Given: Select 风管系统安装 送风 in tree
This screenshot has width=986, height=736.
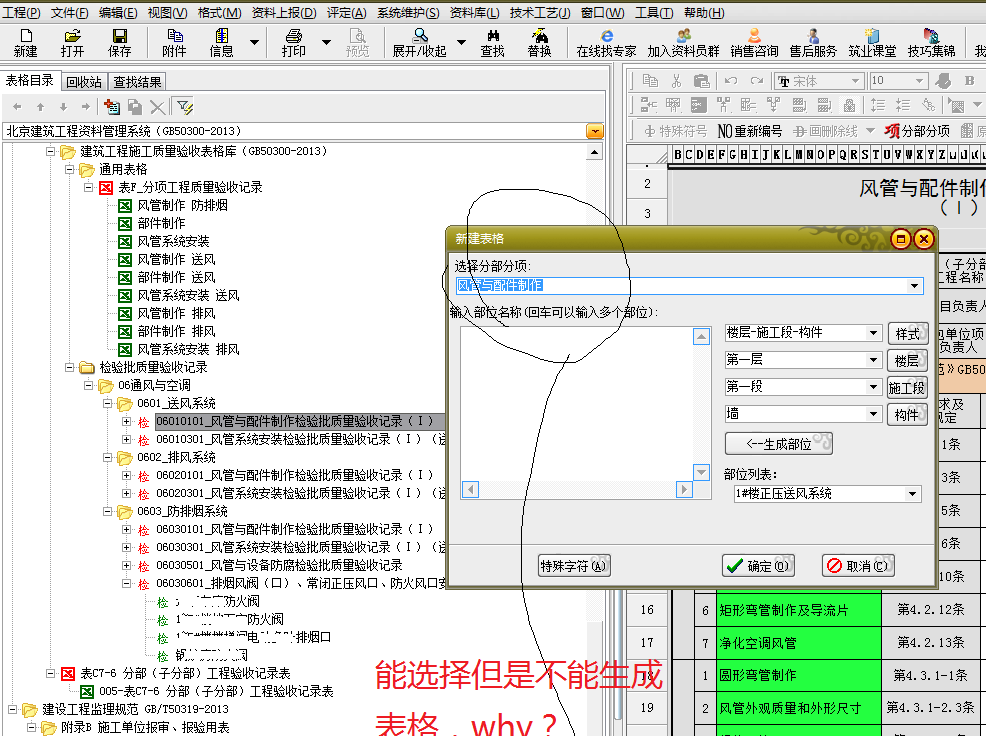Looking at the screenshot, I should coord(188,295).
